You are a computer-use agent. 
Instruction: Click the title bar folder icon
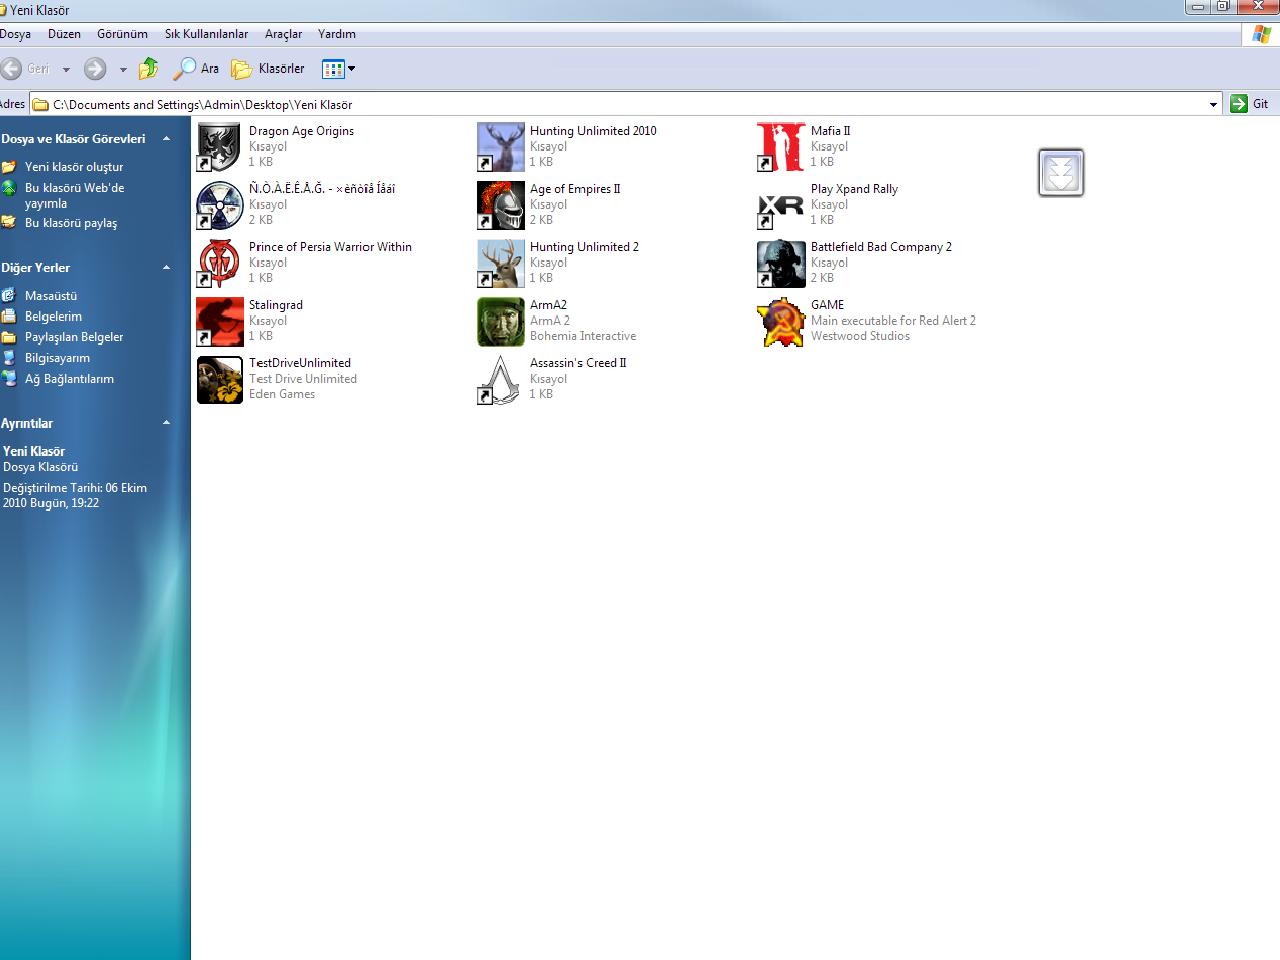(x=3, y=10)
